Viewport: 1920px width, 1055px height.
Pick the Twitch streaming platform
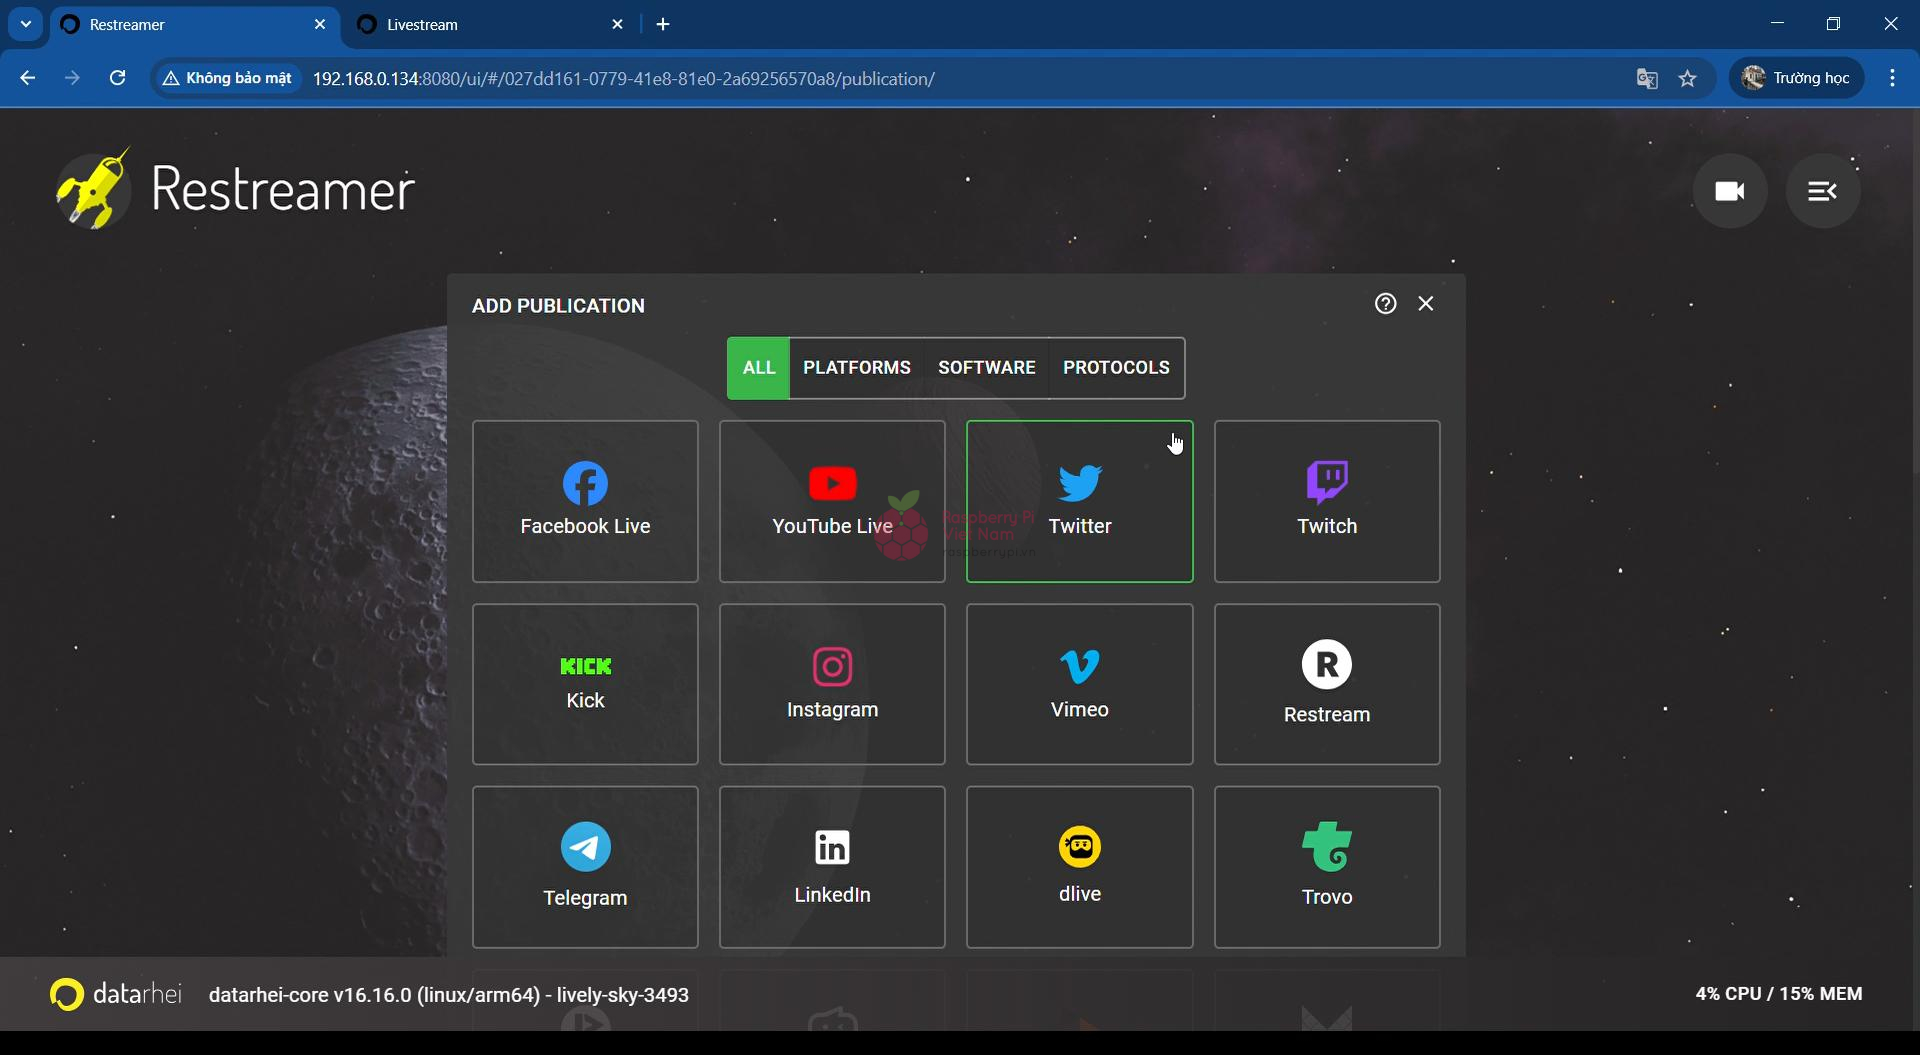(1326, 501)
